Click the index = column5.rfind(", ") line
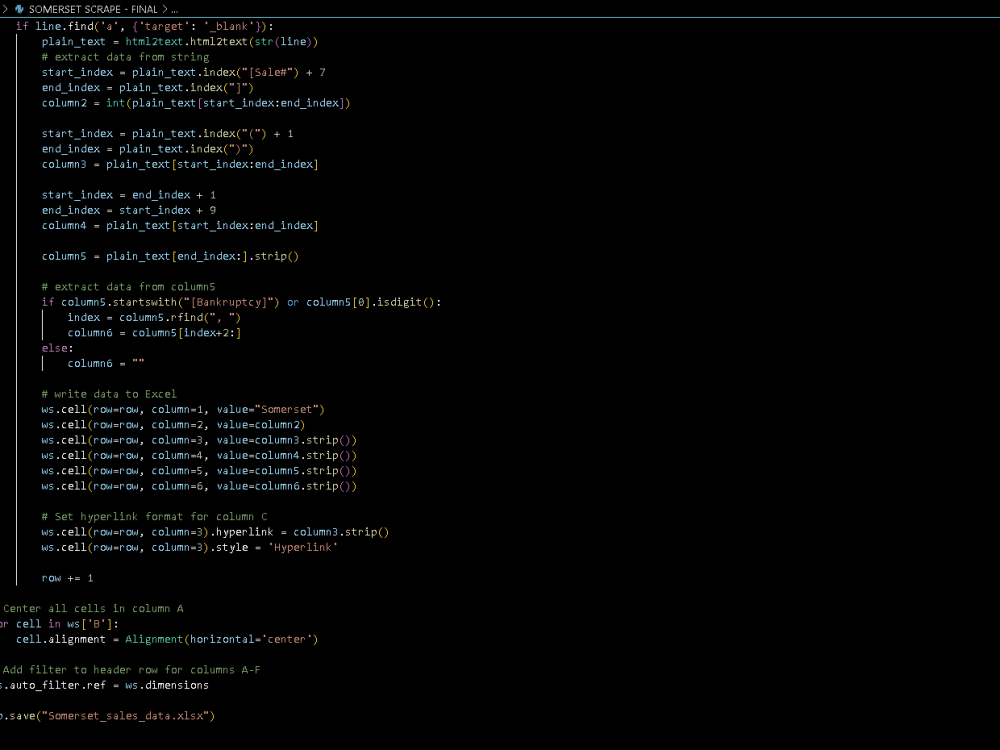 click(x=154, y=317)
